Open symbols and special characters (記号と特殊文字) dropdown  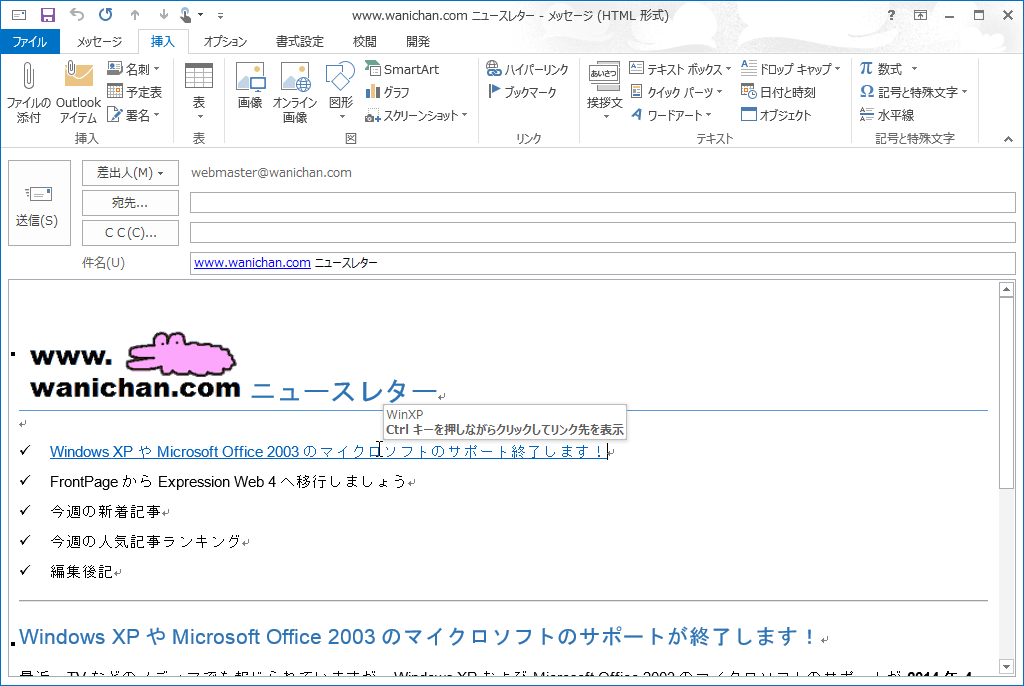point(914,92)
